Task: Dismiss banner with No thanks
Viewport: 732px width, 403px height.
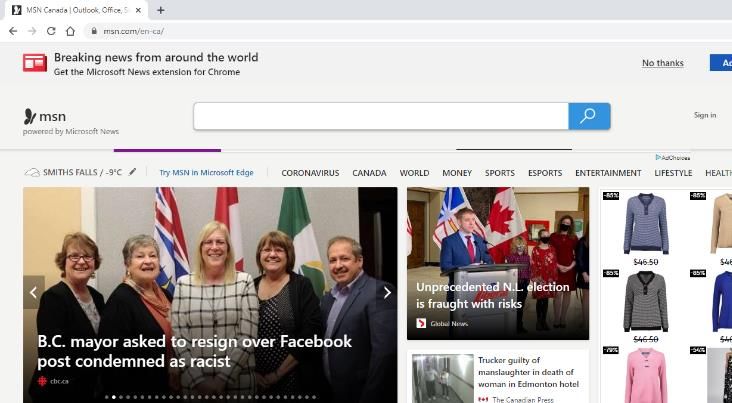Action: (662, 63)
